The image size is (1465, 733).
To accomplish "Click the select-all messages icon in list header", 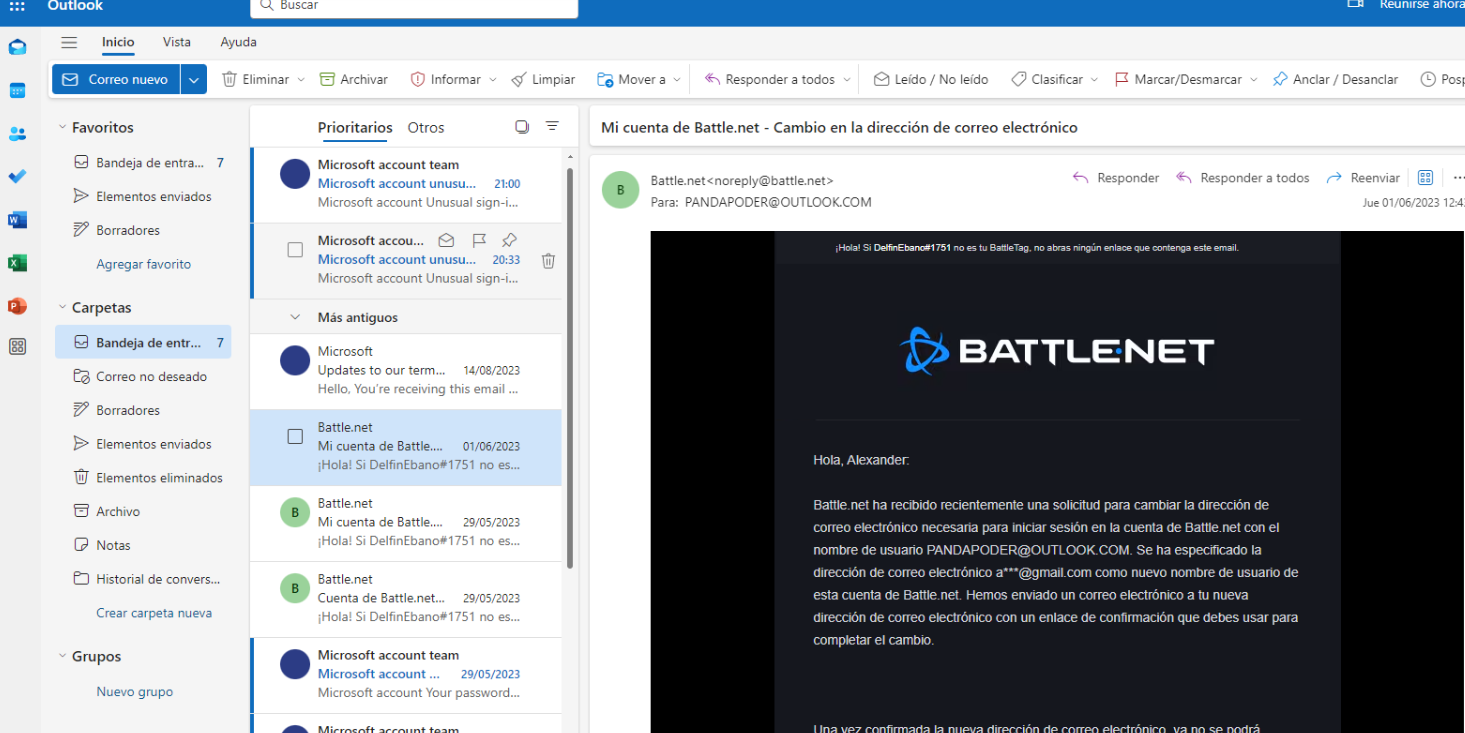I will click(521, 127).
